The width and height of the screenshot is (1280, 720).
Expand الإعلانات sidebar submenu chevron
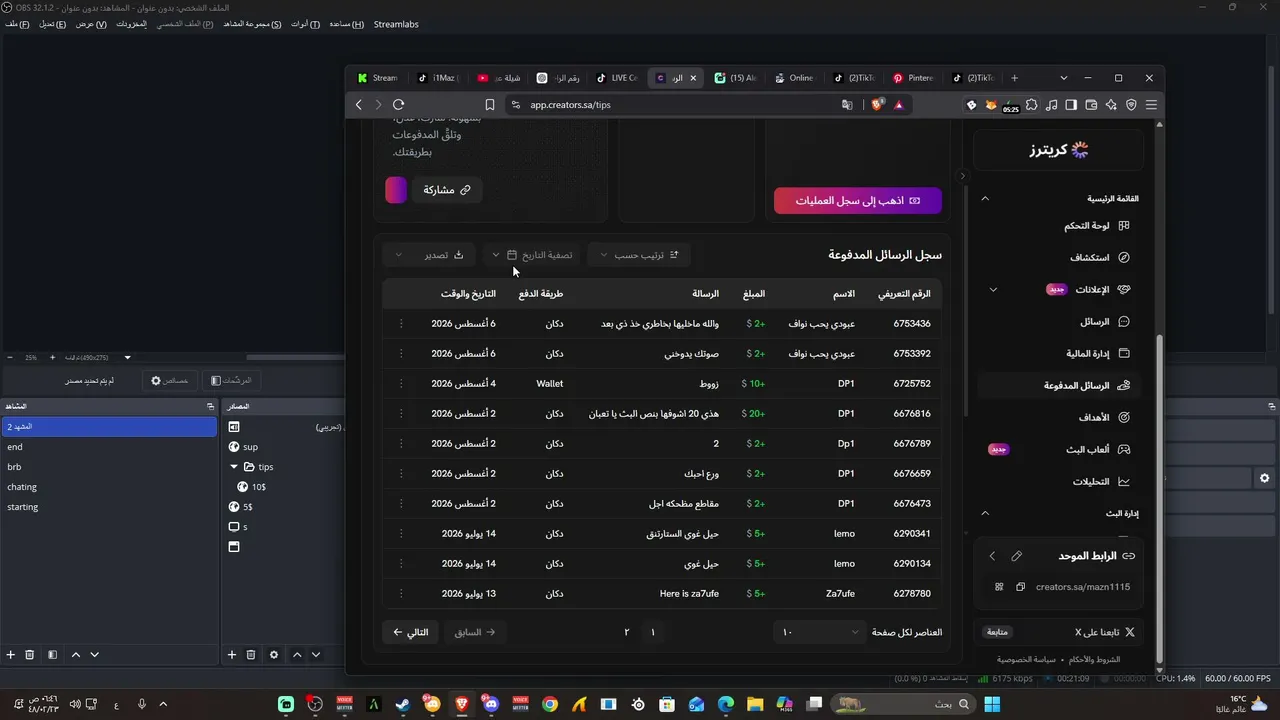pos(993,290)
